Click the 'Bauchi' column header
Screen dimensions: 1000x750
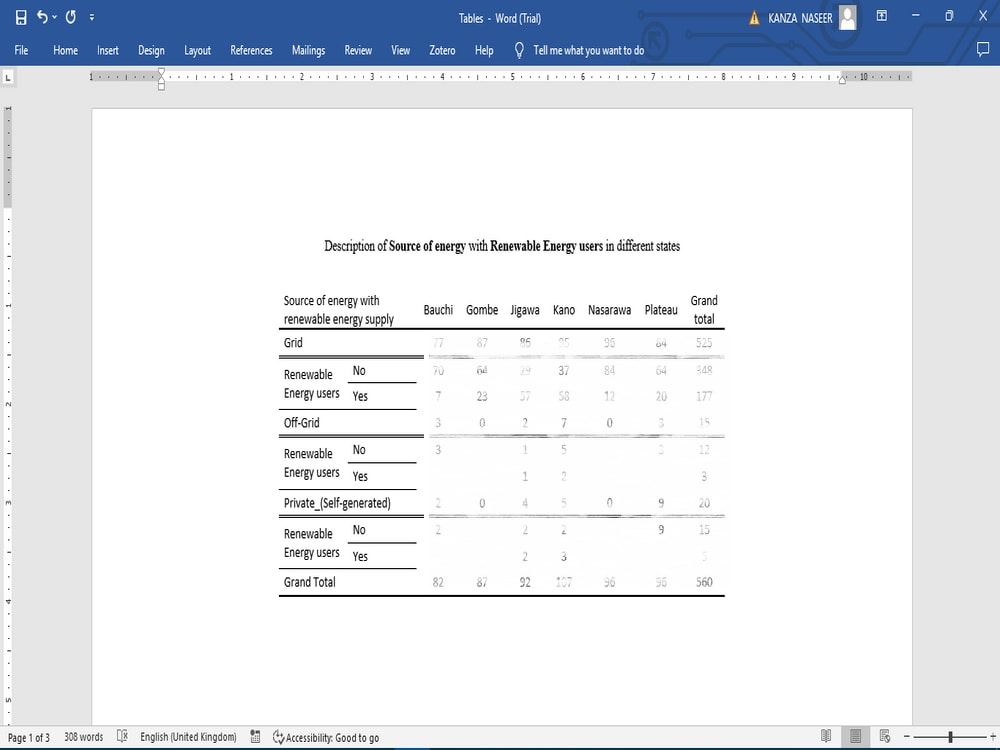coord(438,310)
